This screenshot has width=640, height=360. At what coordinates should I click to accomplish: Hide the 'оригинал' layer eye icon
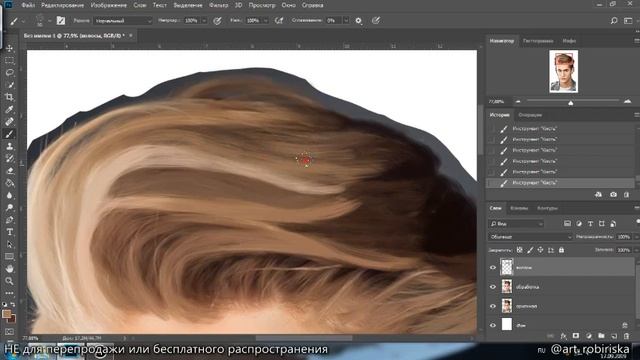coord(493,306)
